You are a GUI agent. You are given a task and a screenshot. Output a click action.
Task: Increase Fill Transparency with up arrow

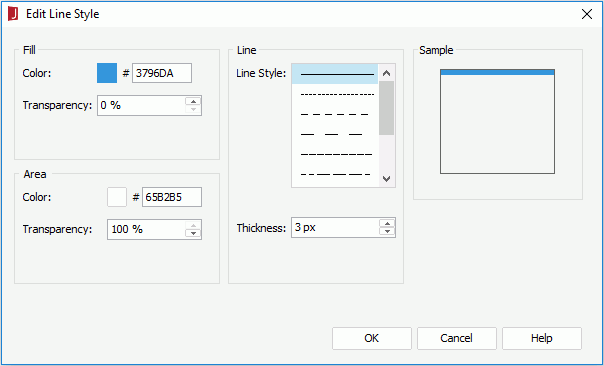[x=193, y=101]
